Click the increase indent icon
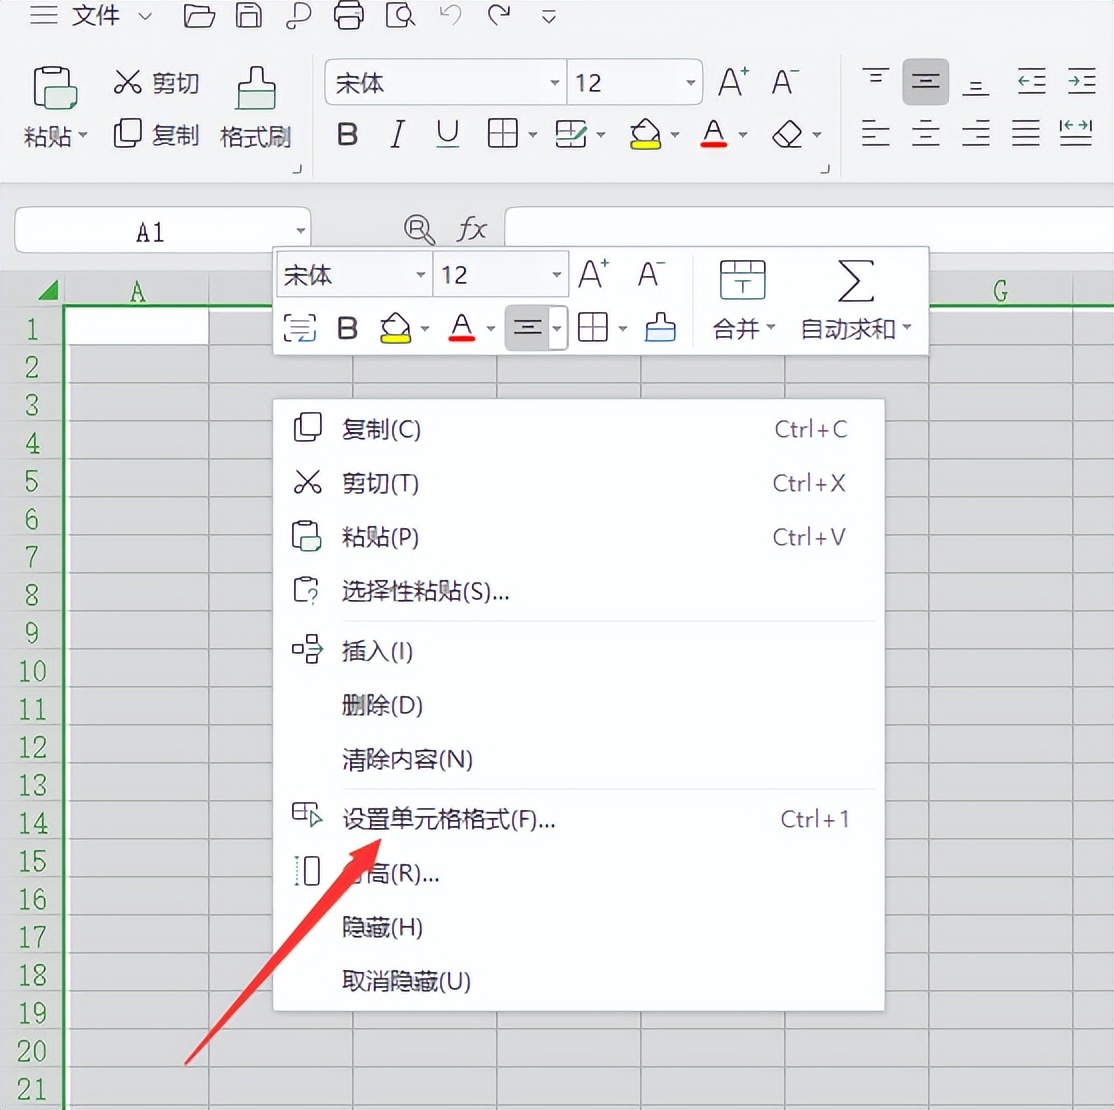This screenshot has width=1114, height=1110. [1081, 82]
